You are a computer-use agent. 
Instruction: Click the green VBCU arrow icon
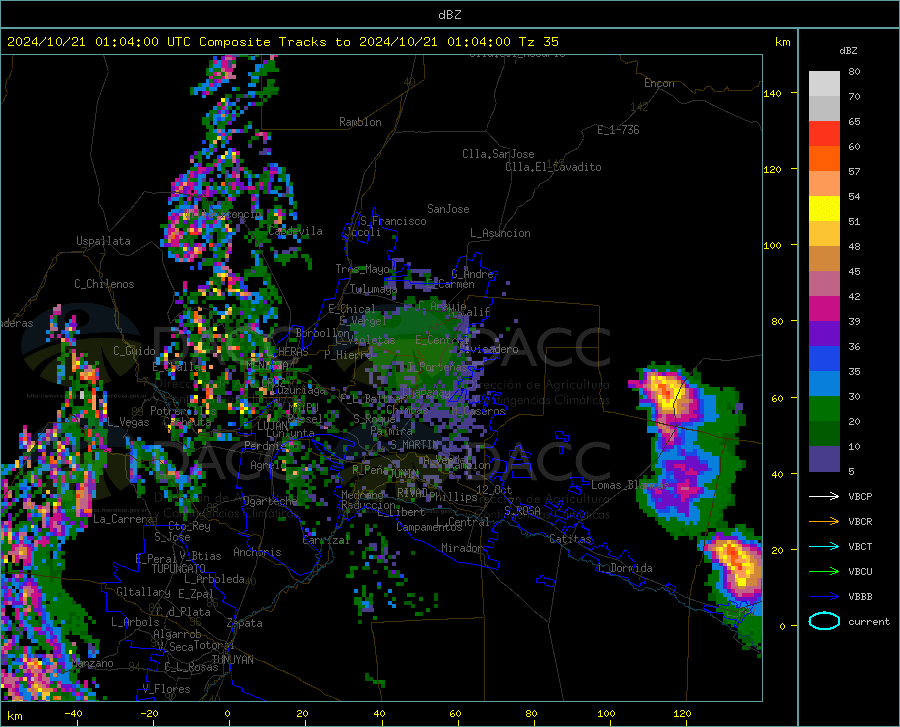coord(824,572)
